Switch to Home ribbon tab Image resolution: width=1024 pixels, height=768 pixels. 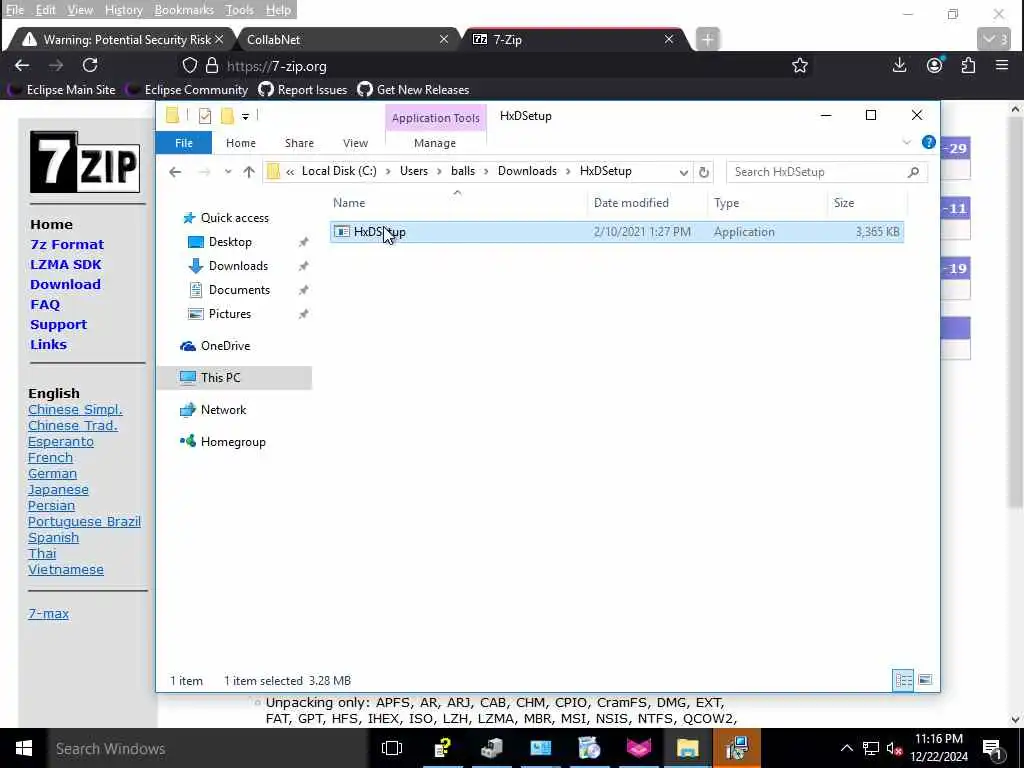(241, 142)
